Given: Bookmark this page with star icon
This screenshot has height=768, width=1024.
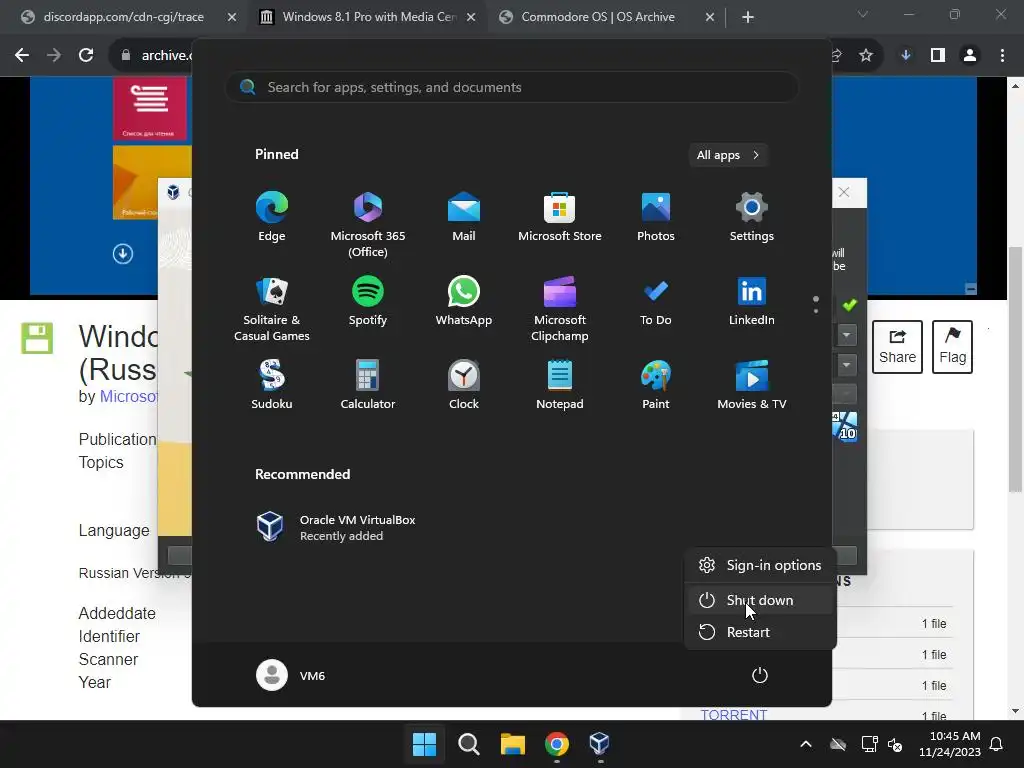Looking at the screenshot, I should click(866, 56).
